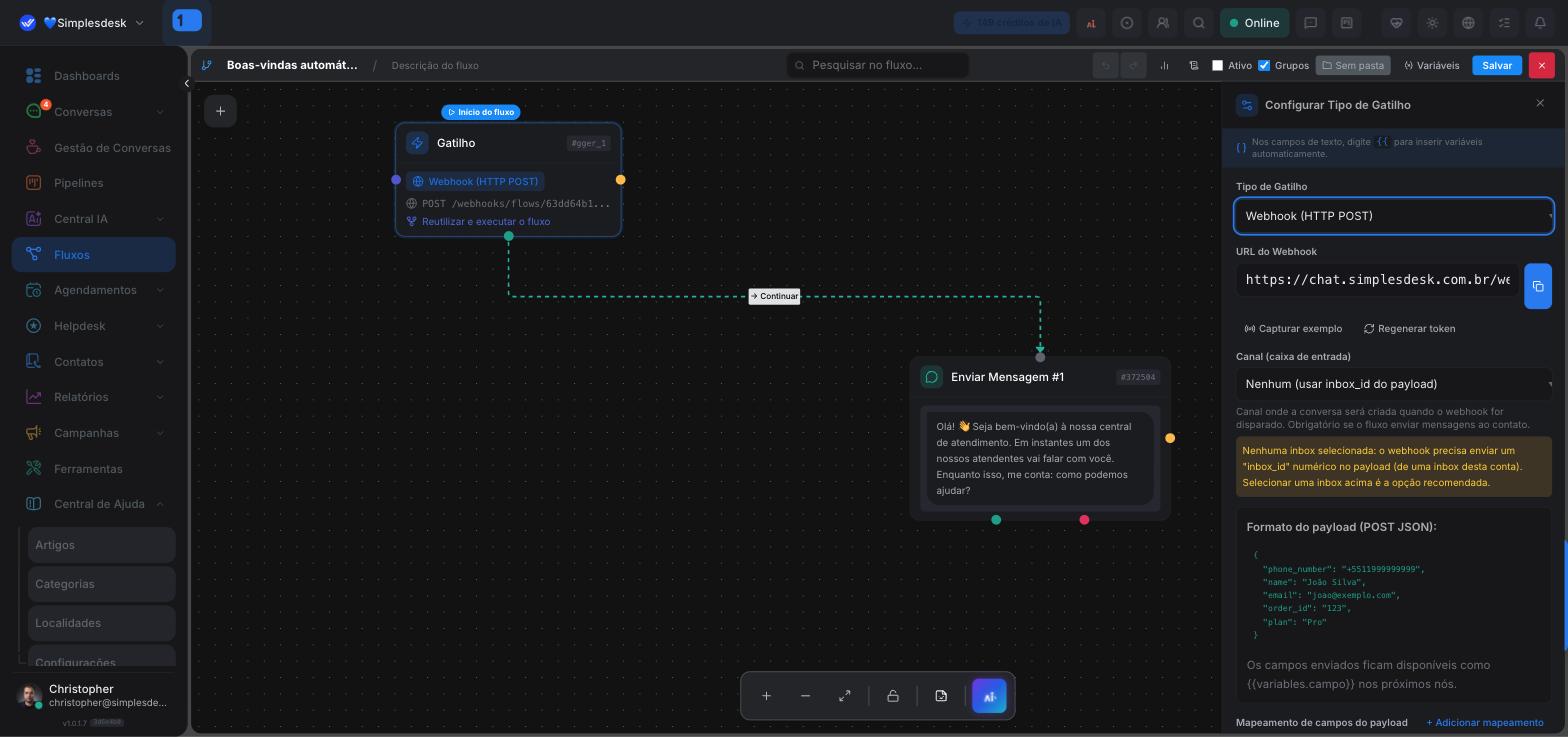
Task: Click the Salvar button
Action: coord(1497,65)
